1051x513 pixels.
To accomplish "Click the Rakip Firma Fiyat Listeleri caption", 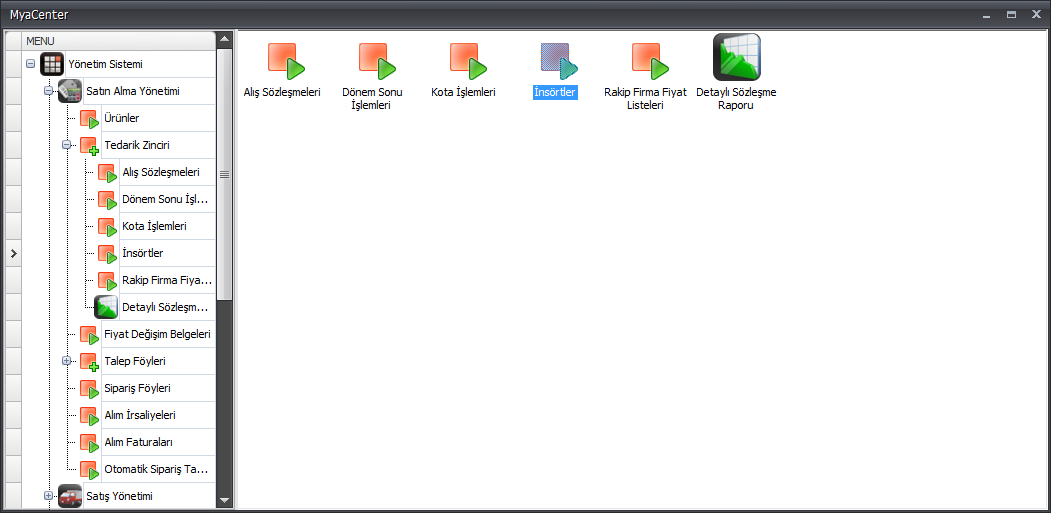I will tap(645, 99).
